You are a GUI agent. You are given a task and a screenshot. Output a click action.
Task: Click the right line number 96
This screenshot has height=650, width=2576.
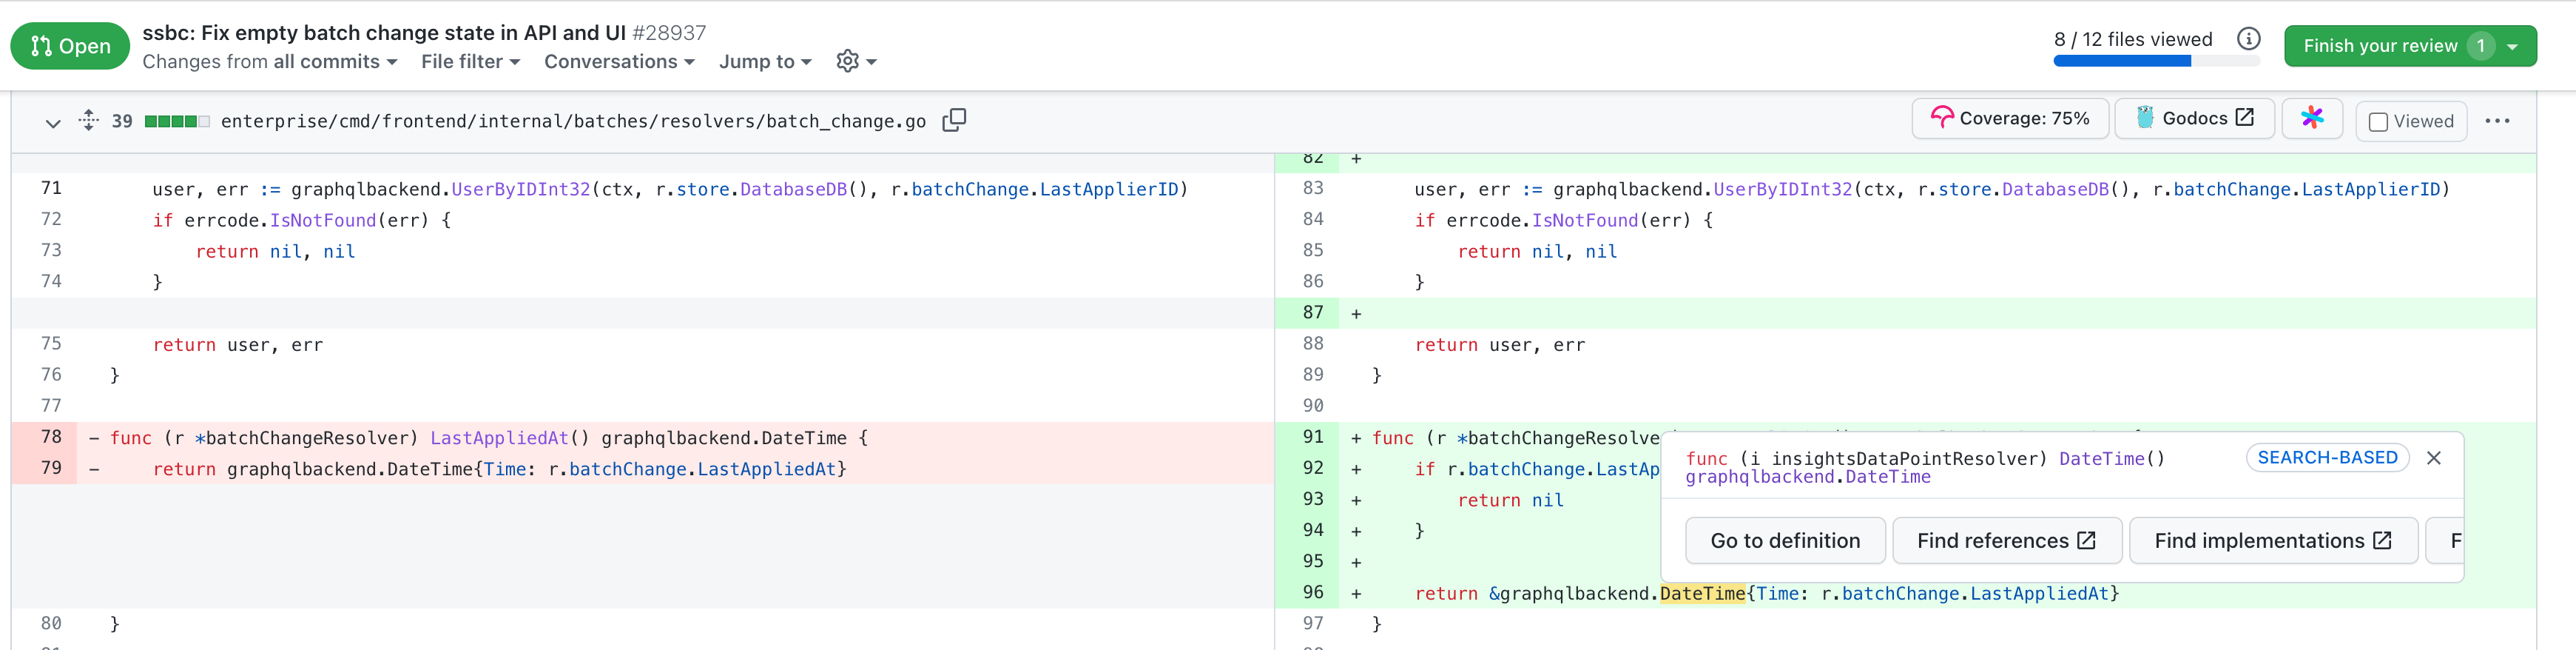click(x=1313, y=593)
